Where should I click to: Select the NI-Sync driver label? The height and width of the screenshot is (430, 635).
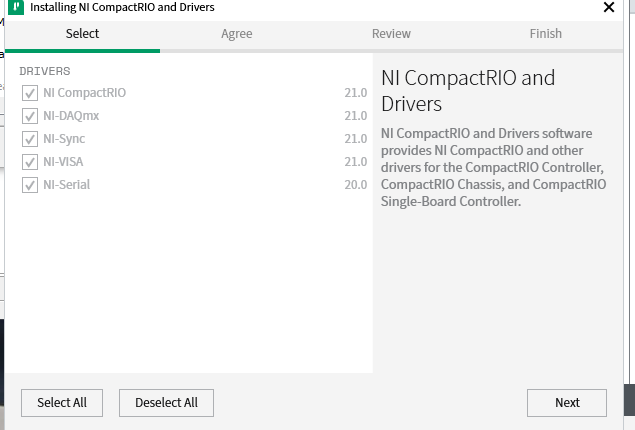pyautogui.click(x=64, y=139)
